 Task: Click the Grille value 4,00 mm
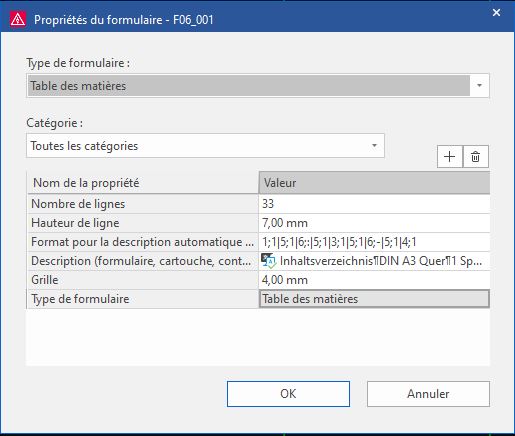click(x=374, y=280)
